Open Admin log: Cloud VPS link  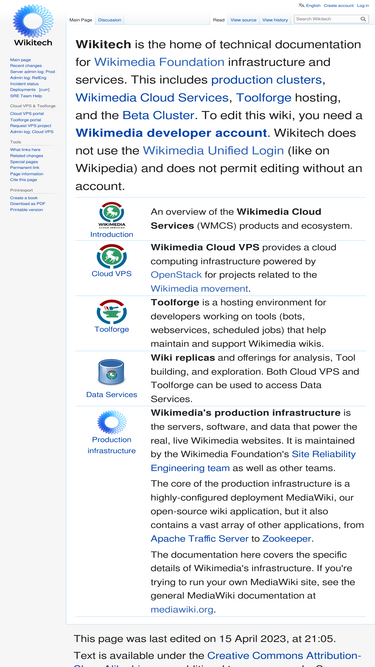(31, 132)
